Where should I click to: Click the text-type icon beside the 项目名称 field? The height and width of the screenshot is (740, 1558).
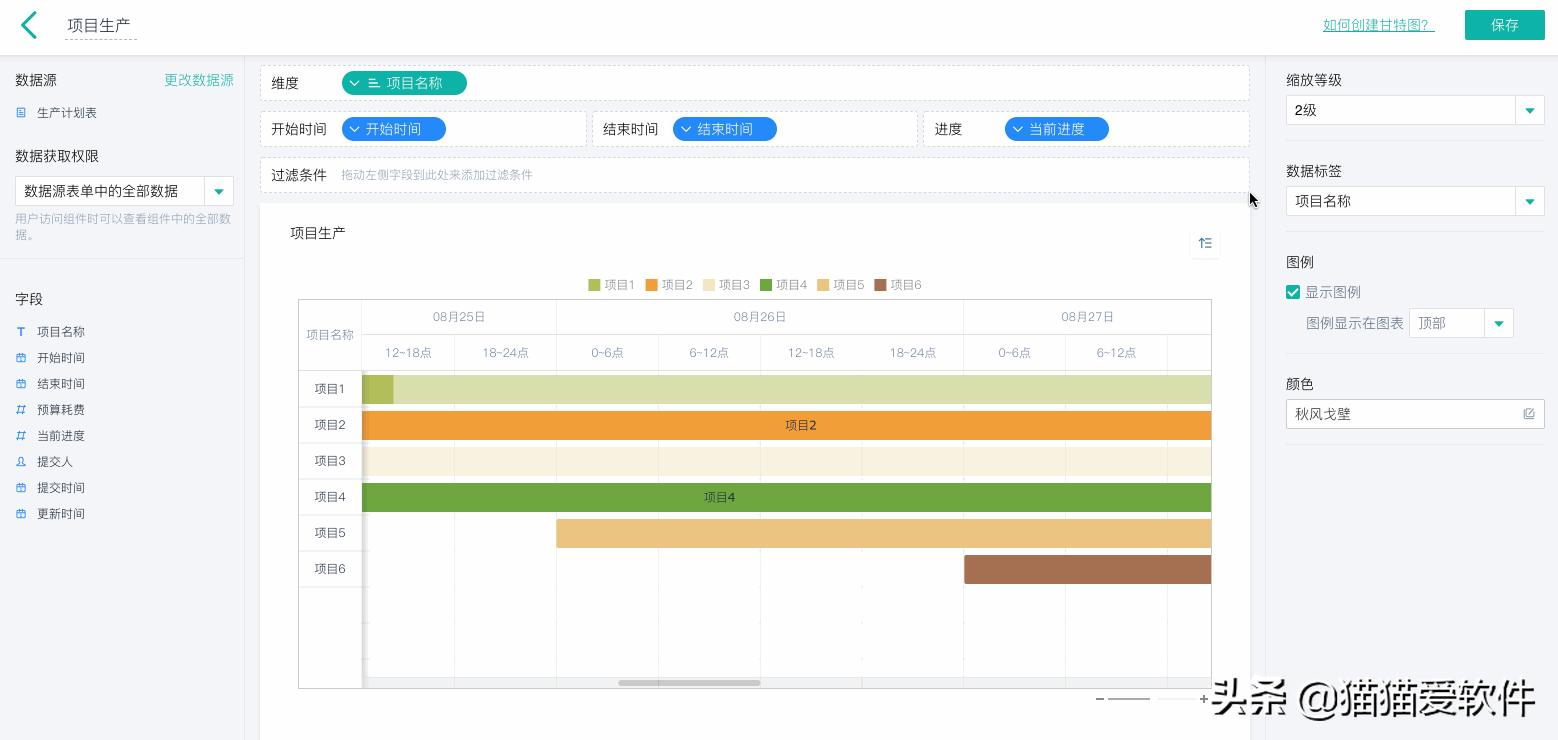coord(21,332)
